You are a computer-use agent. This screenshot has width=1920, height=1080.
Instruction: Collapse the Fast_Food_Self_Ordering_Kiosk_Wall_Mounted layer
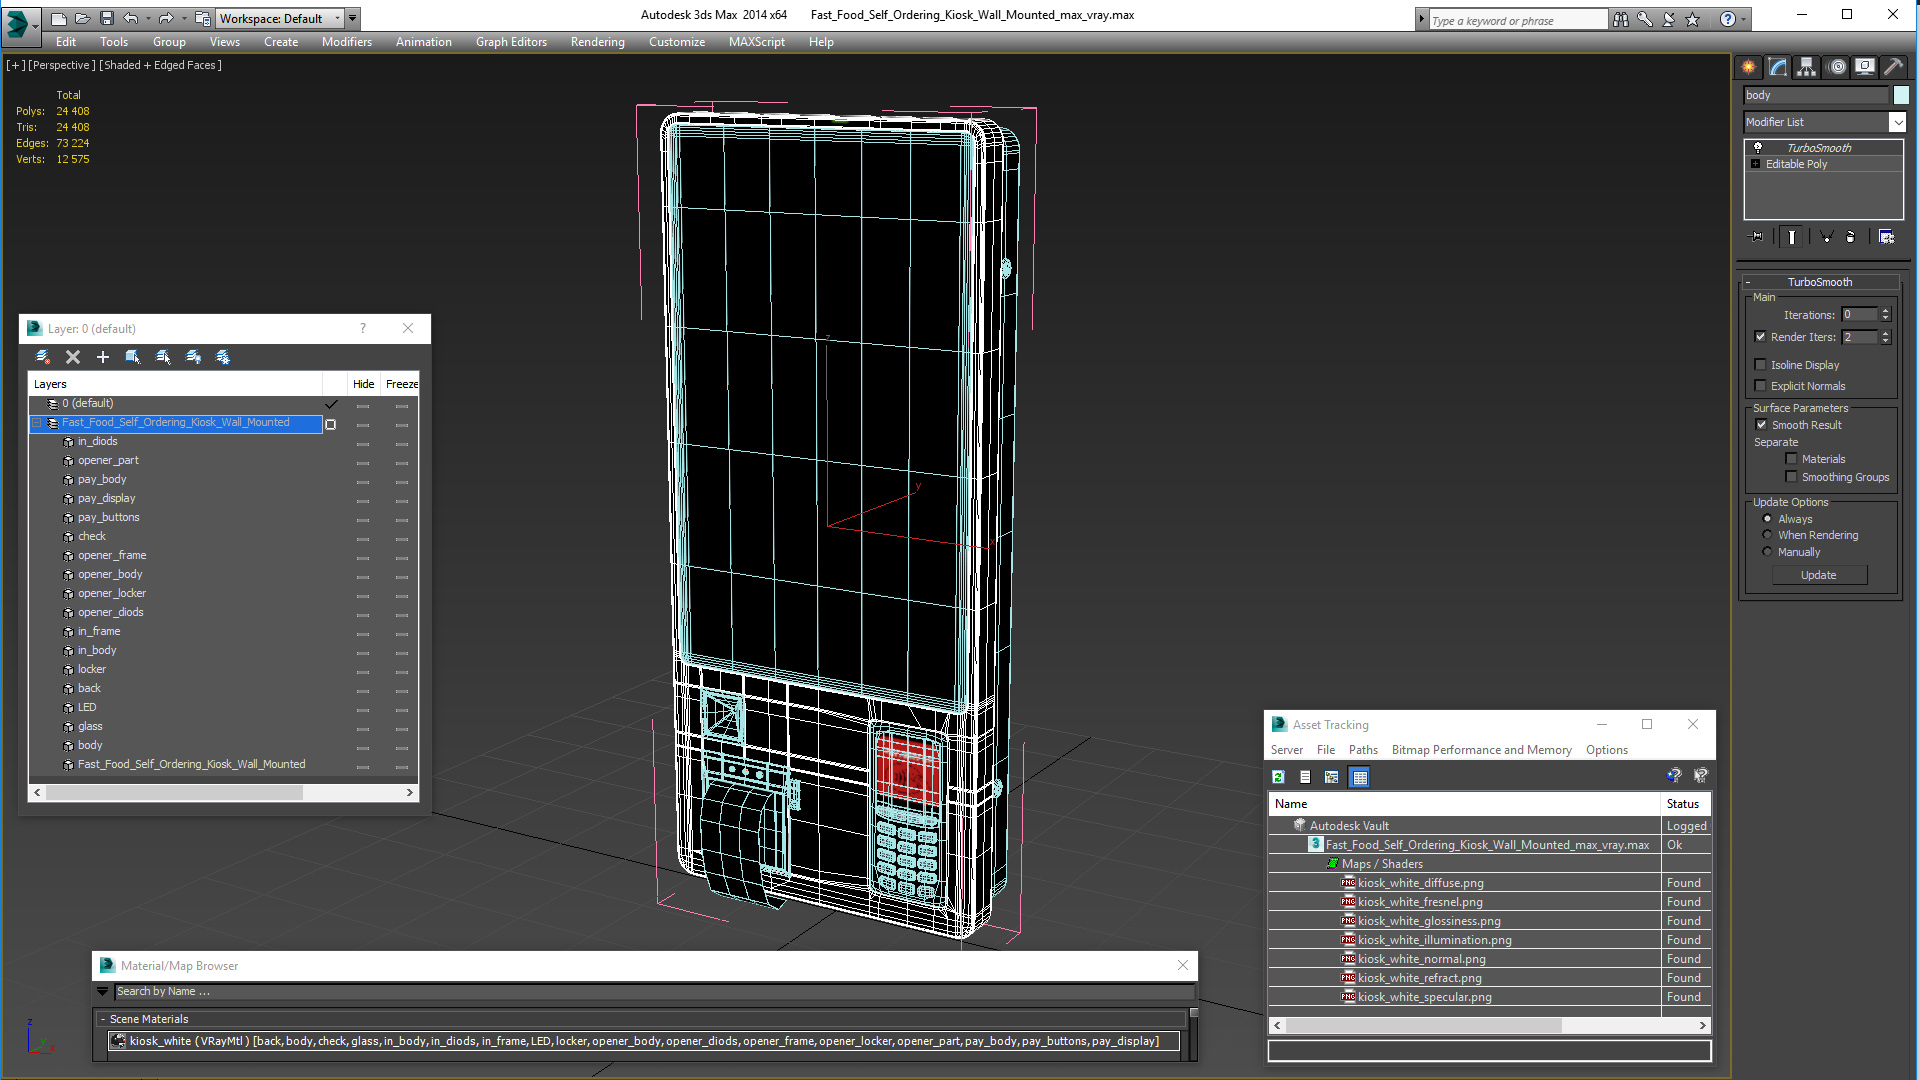tap(37, 423)
